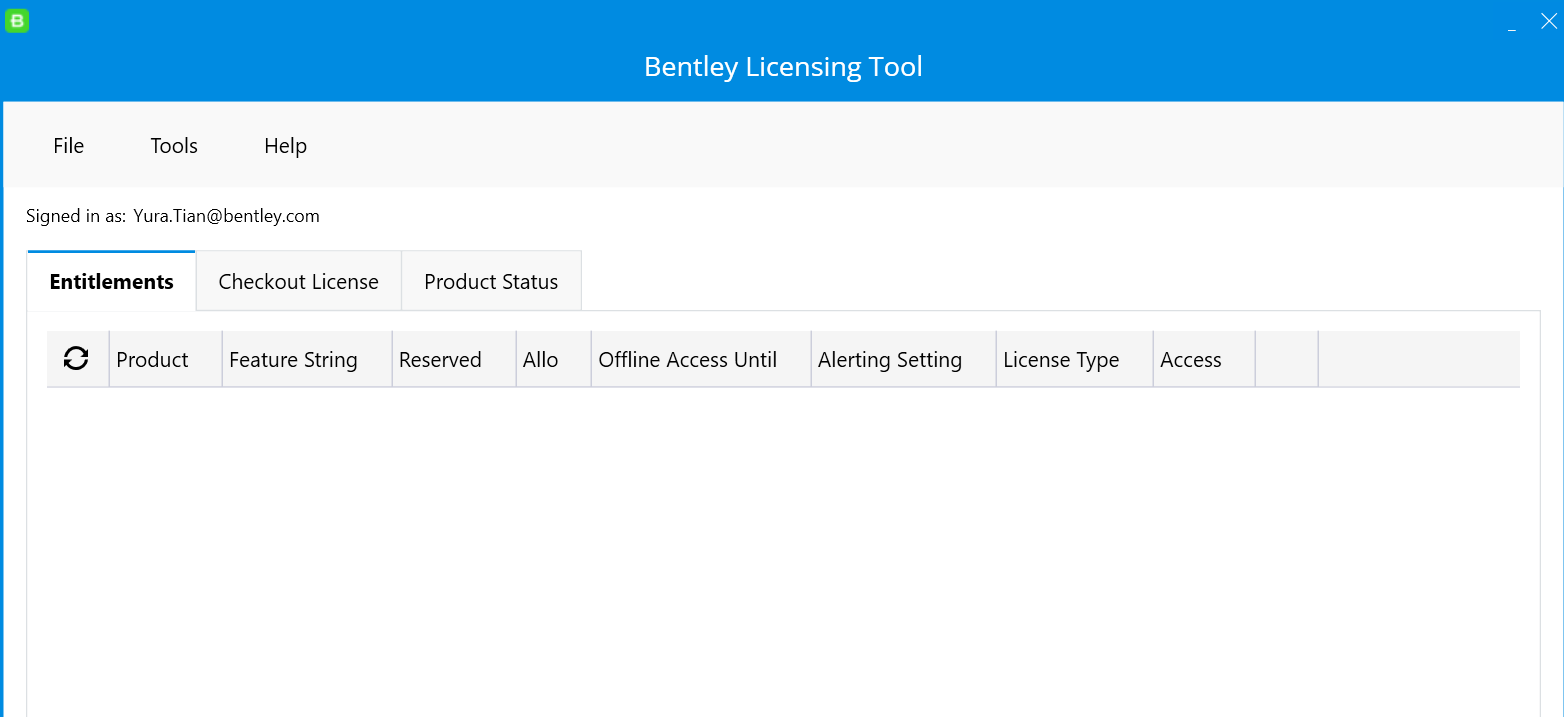Click the refresh entitlements icon

point(76,359)
